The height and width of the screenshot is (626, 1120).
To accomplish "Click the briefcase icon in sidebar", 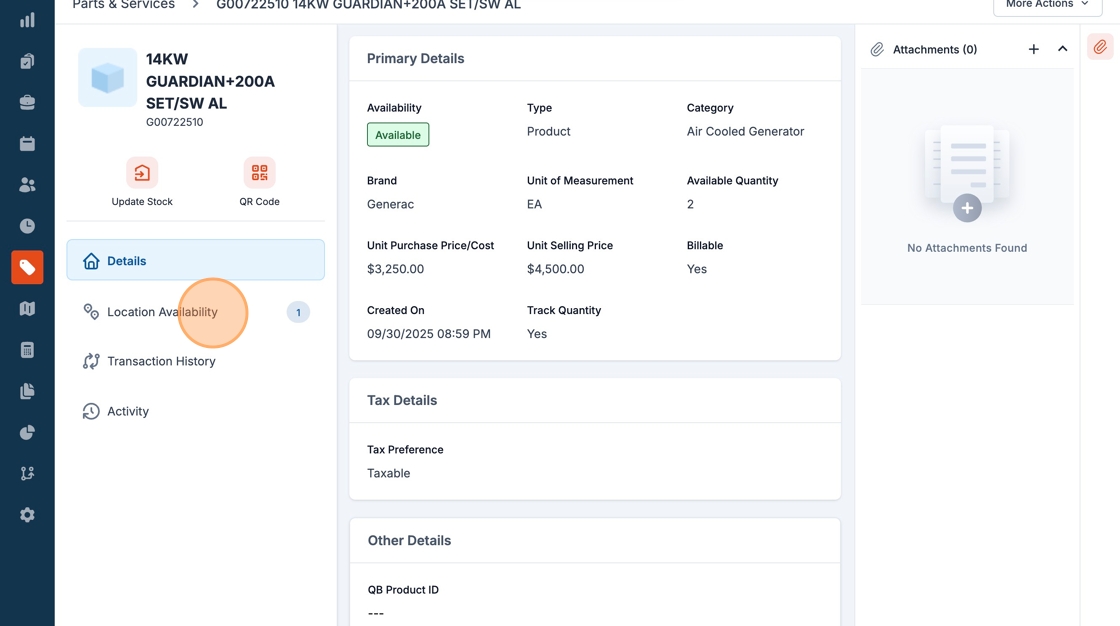I will tap(27, 103).
